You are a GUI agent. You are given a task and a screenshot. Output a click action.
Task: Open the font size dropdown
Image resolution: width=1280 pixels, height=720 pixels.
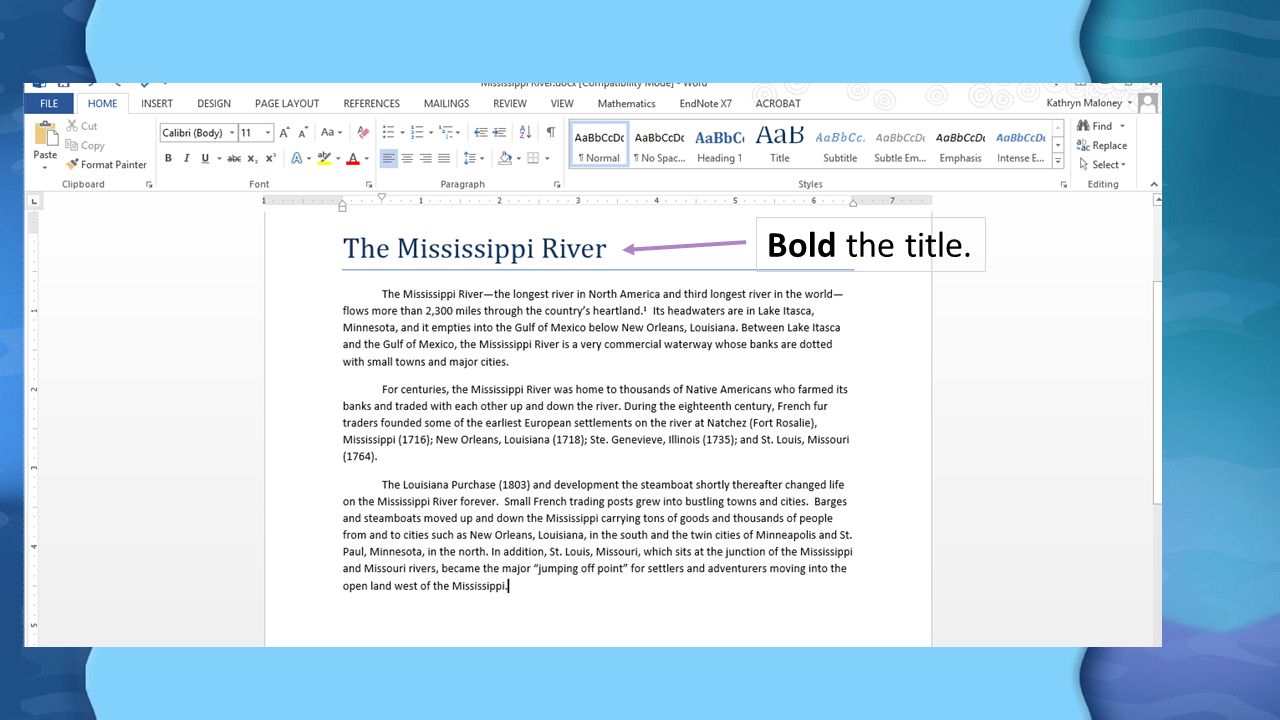click(x=268, y=133)
